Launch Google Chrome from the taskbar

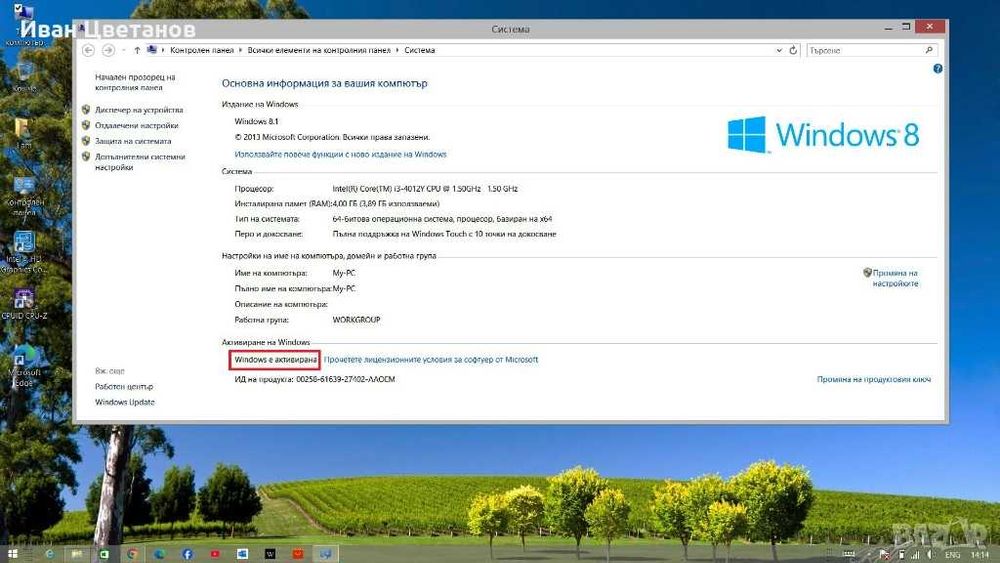coord(132,554)
